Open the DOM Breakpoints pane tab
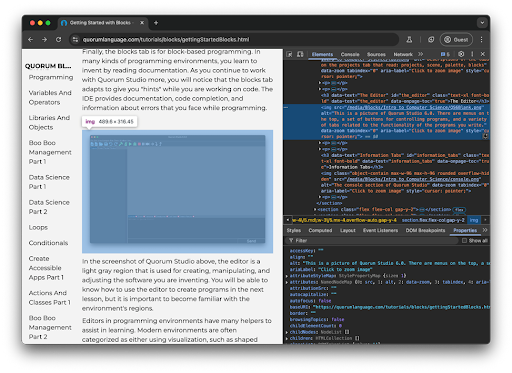The width and height of the screenshot is (512, 373). (x=425, y=230)
